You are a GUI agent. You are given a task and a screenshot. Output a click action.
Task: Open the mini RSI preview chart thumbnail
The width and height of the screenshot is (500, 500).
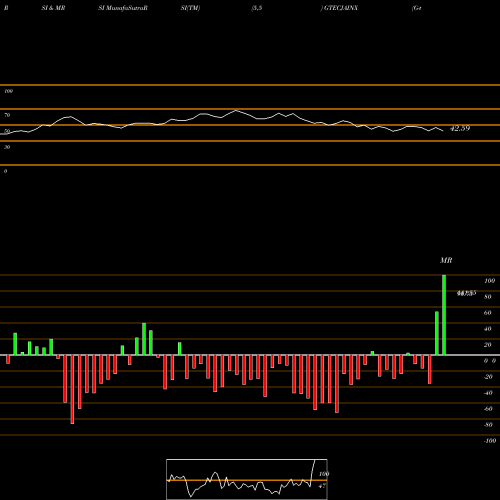pyautogui.click(x=247, y=479)
